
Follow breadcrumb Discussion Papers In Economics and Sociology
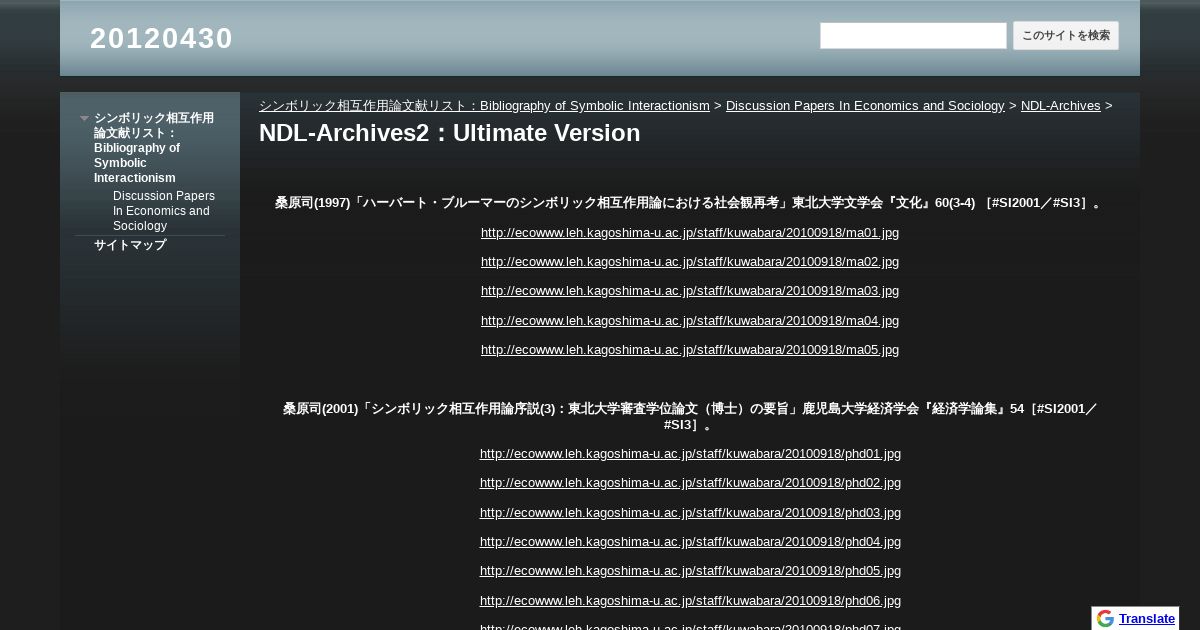(x=865, y=106)
